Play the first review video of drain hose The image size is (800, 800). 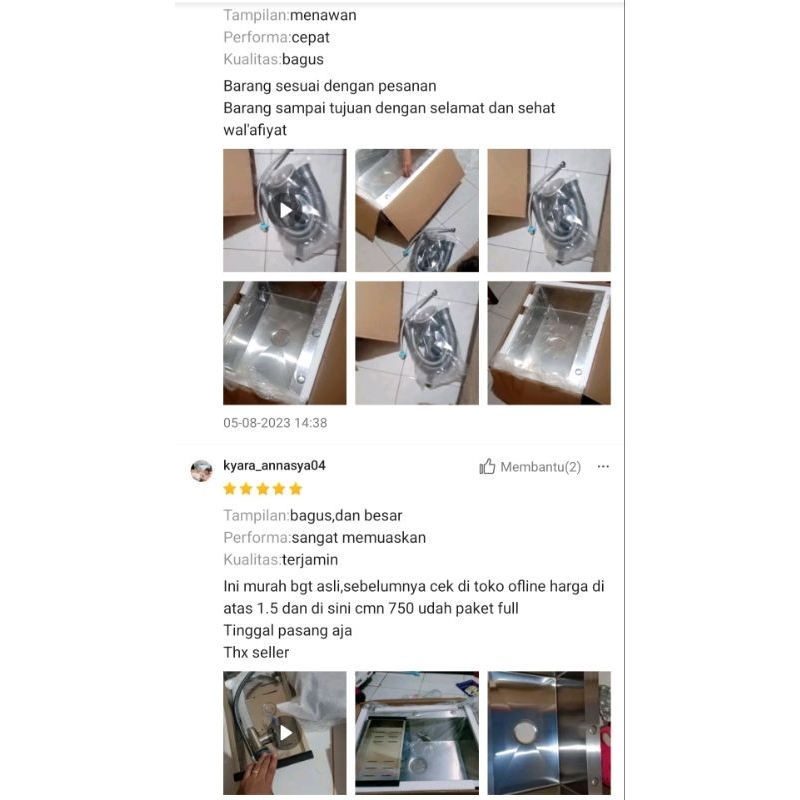[x=285, y=210]
